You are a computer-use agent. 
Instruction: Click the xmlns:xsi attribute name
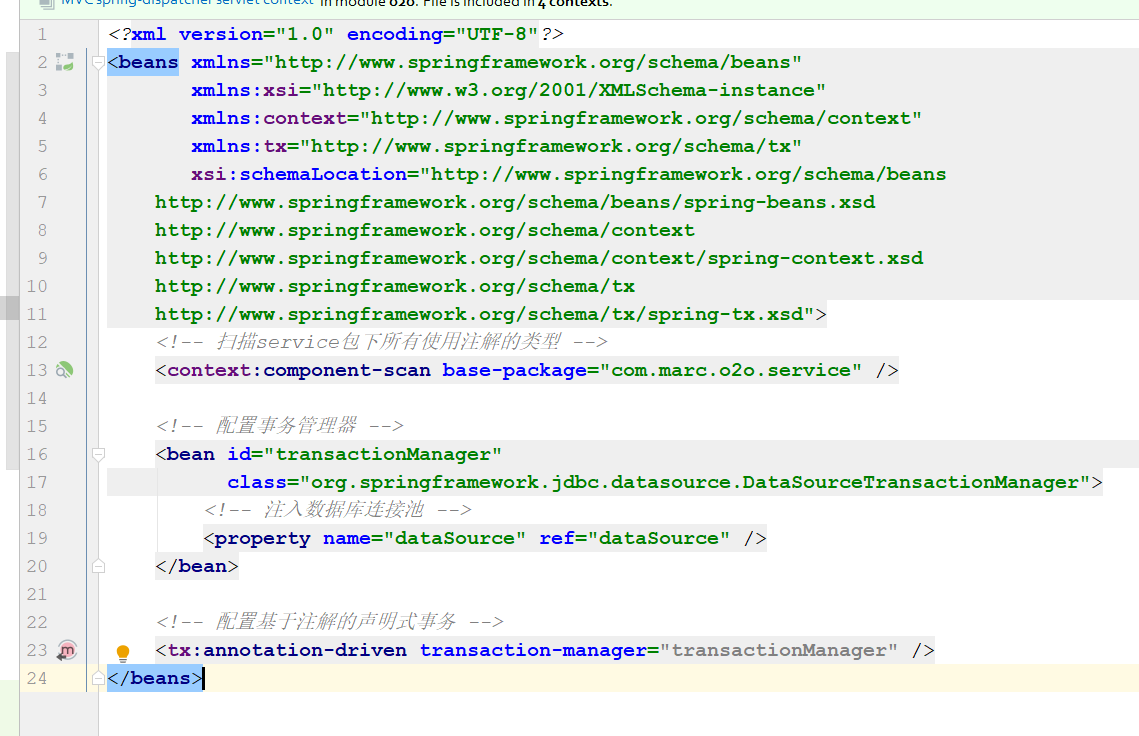[x=245, y=90]
